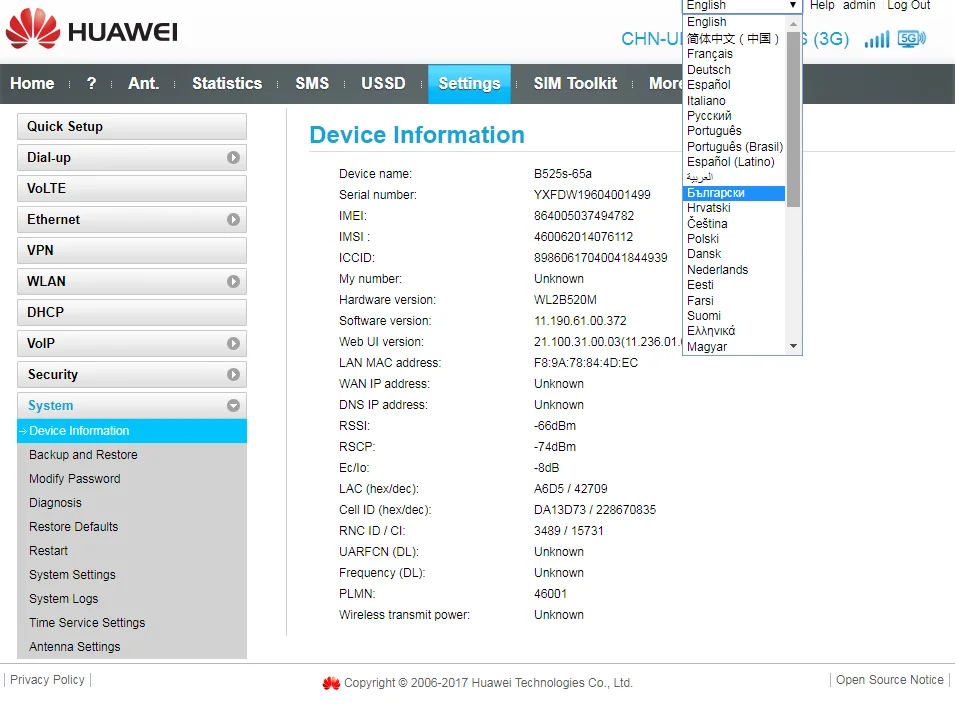This screenshot has height=725, width=959.
Task: Open Backup and Restore page
Action: (x=83, y=455)
